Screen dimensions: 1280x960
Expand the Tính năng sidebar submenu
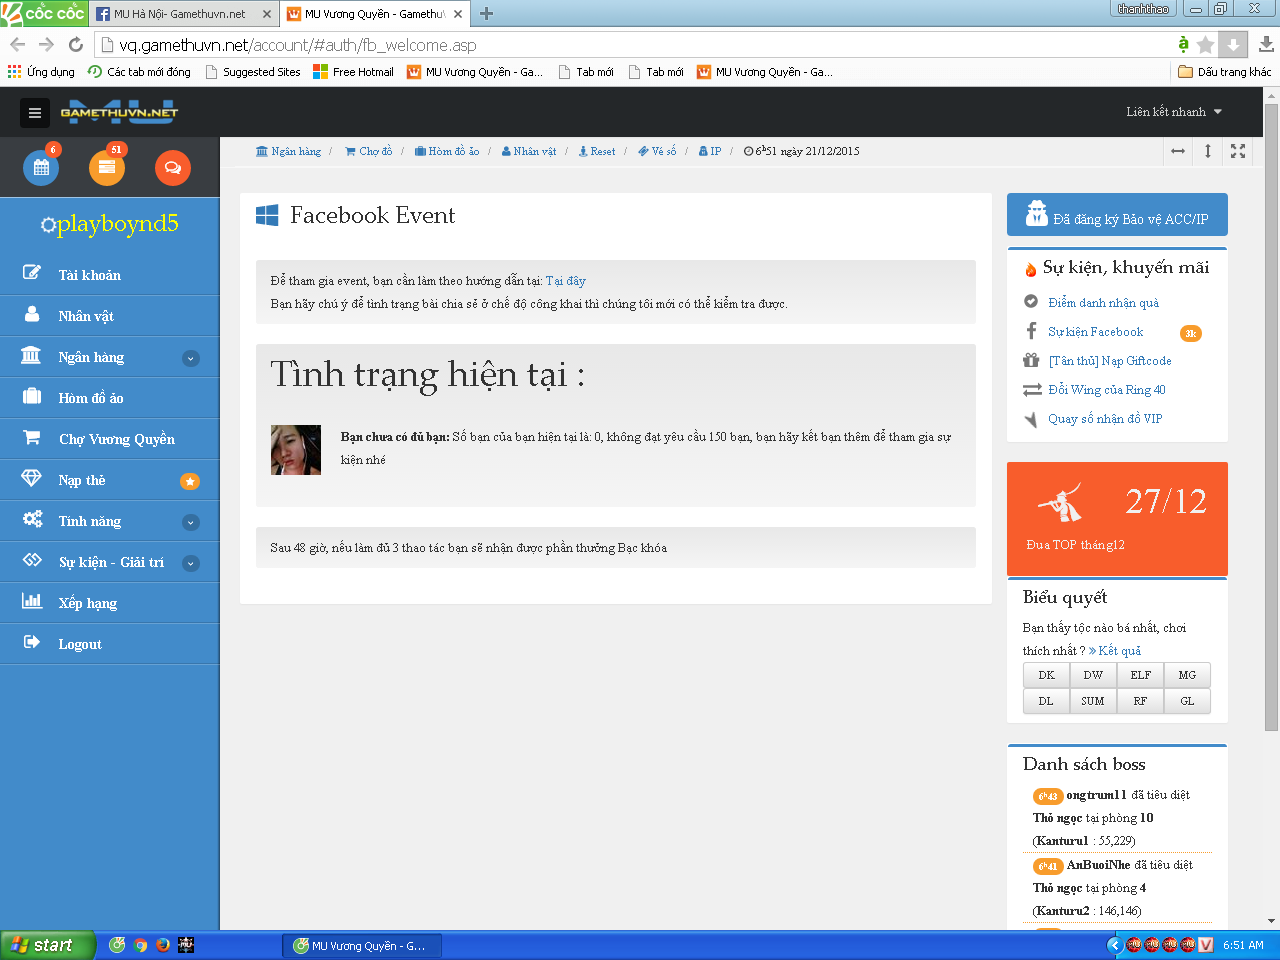click(x=191, y=522)
